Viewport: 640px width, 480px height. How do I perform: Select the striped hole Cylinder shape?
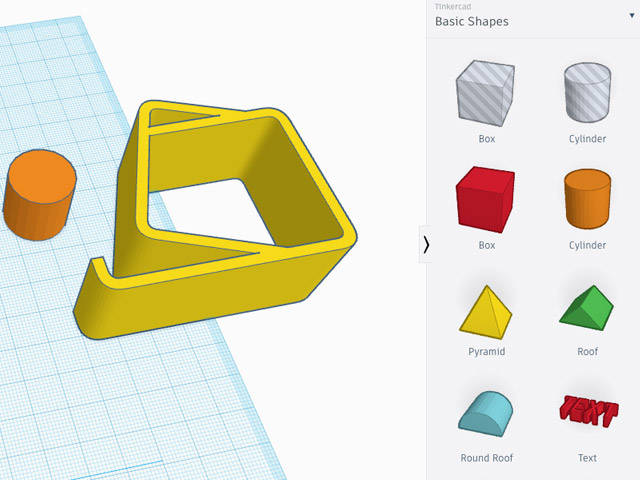[587, 93]
